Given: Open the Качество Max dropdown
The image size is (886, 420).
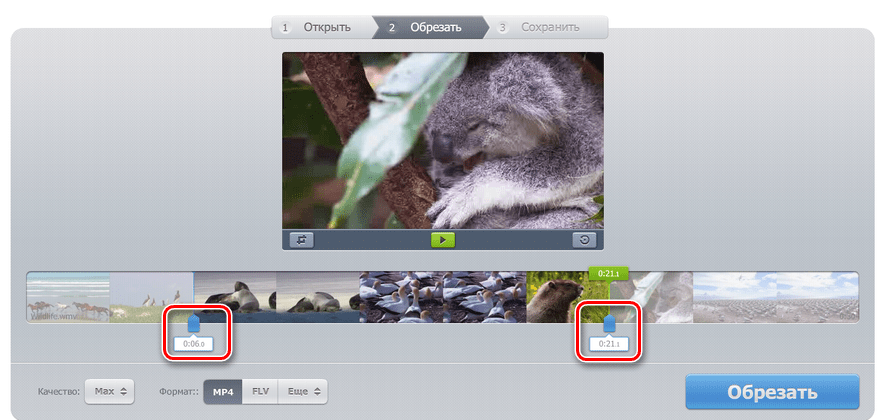Looking at the screenshot, I should click(110, 391).
